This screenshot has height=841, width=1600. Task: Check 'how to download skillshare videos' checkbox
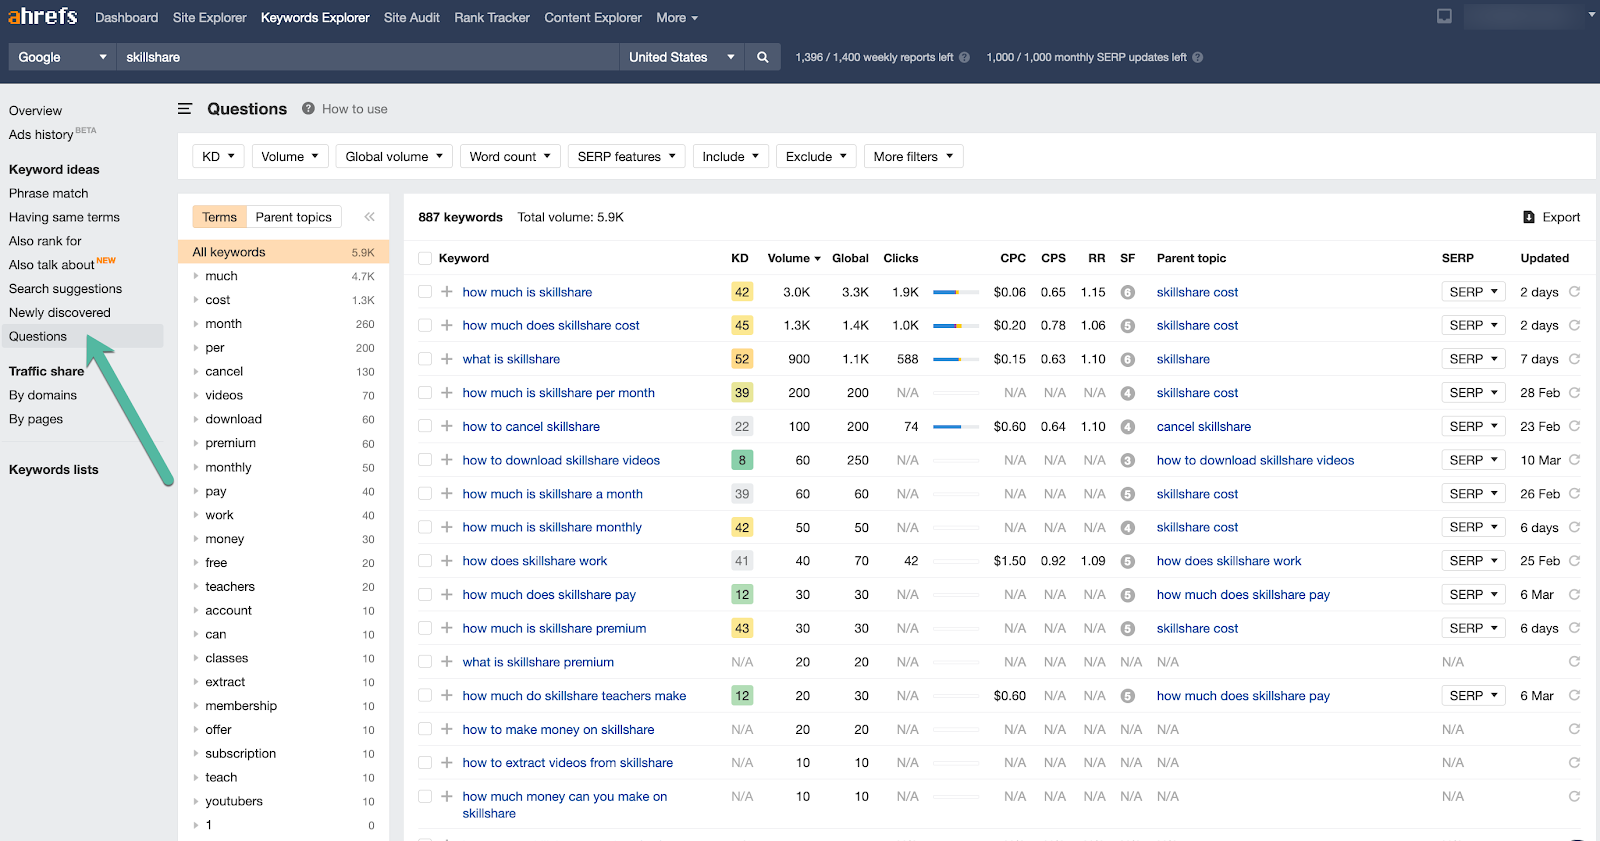coord(425,460)
